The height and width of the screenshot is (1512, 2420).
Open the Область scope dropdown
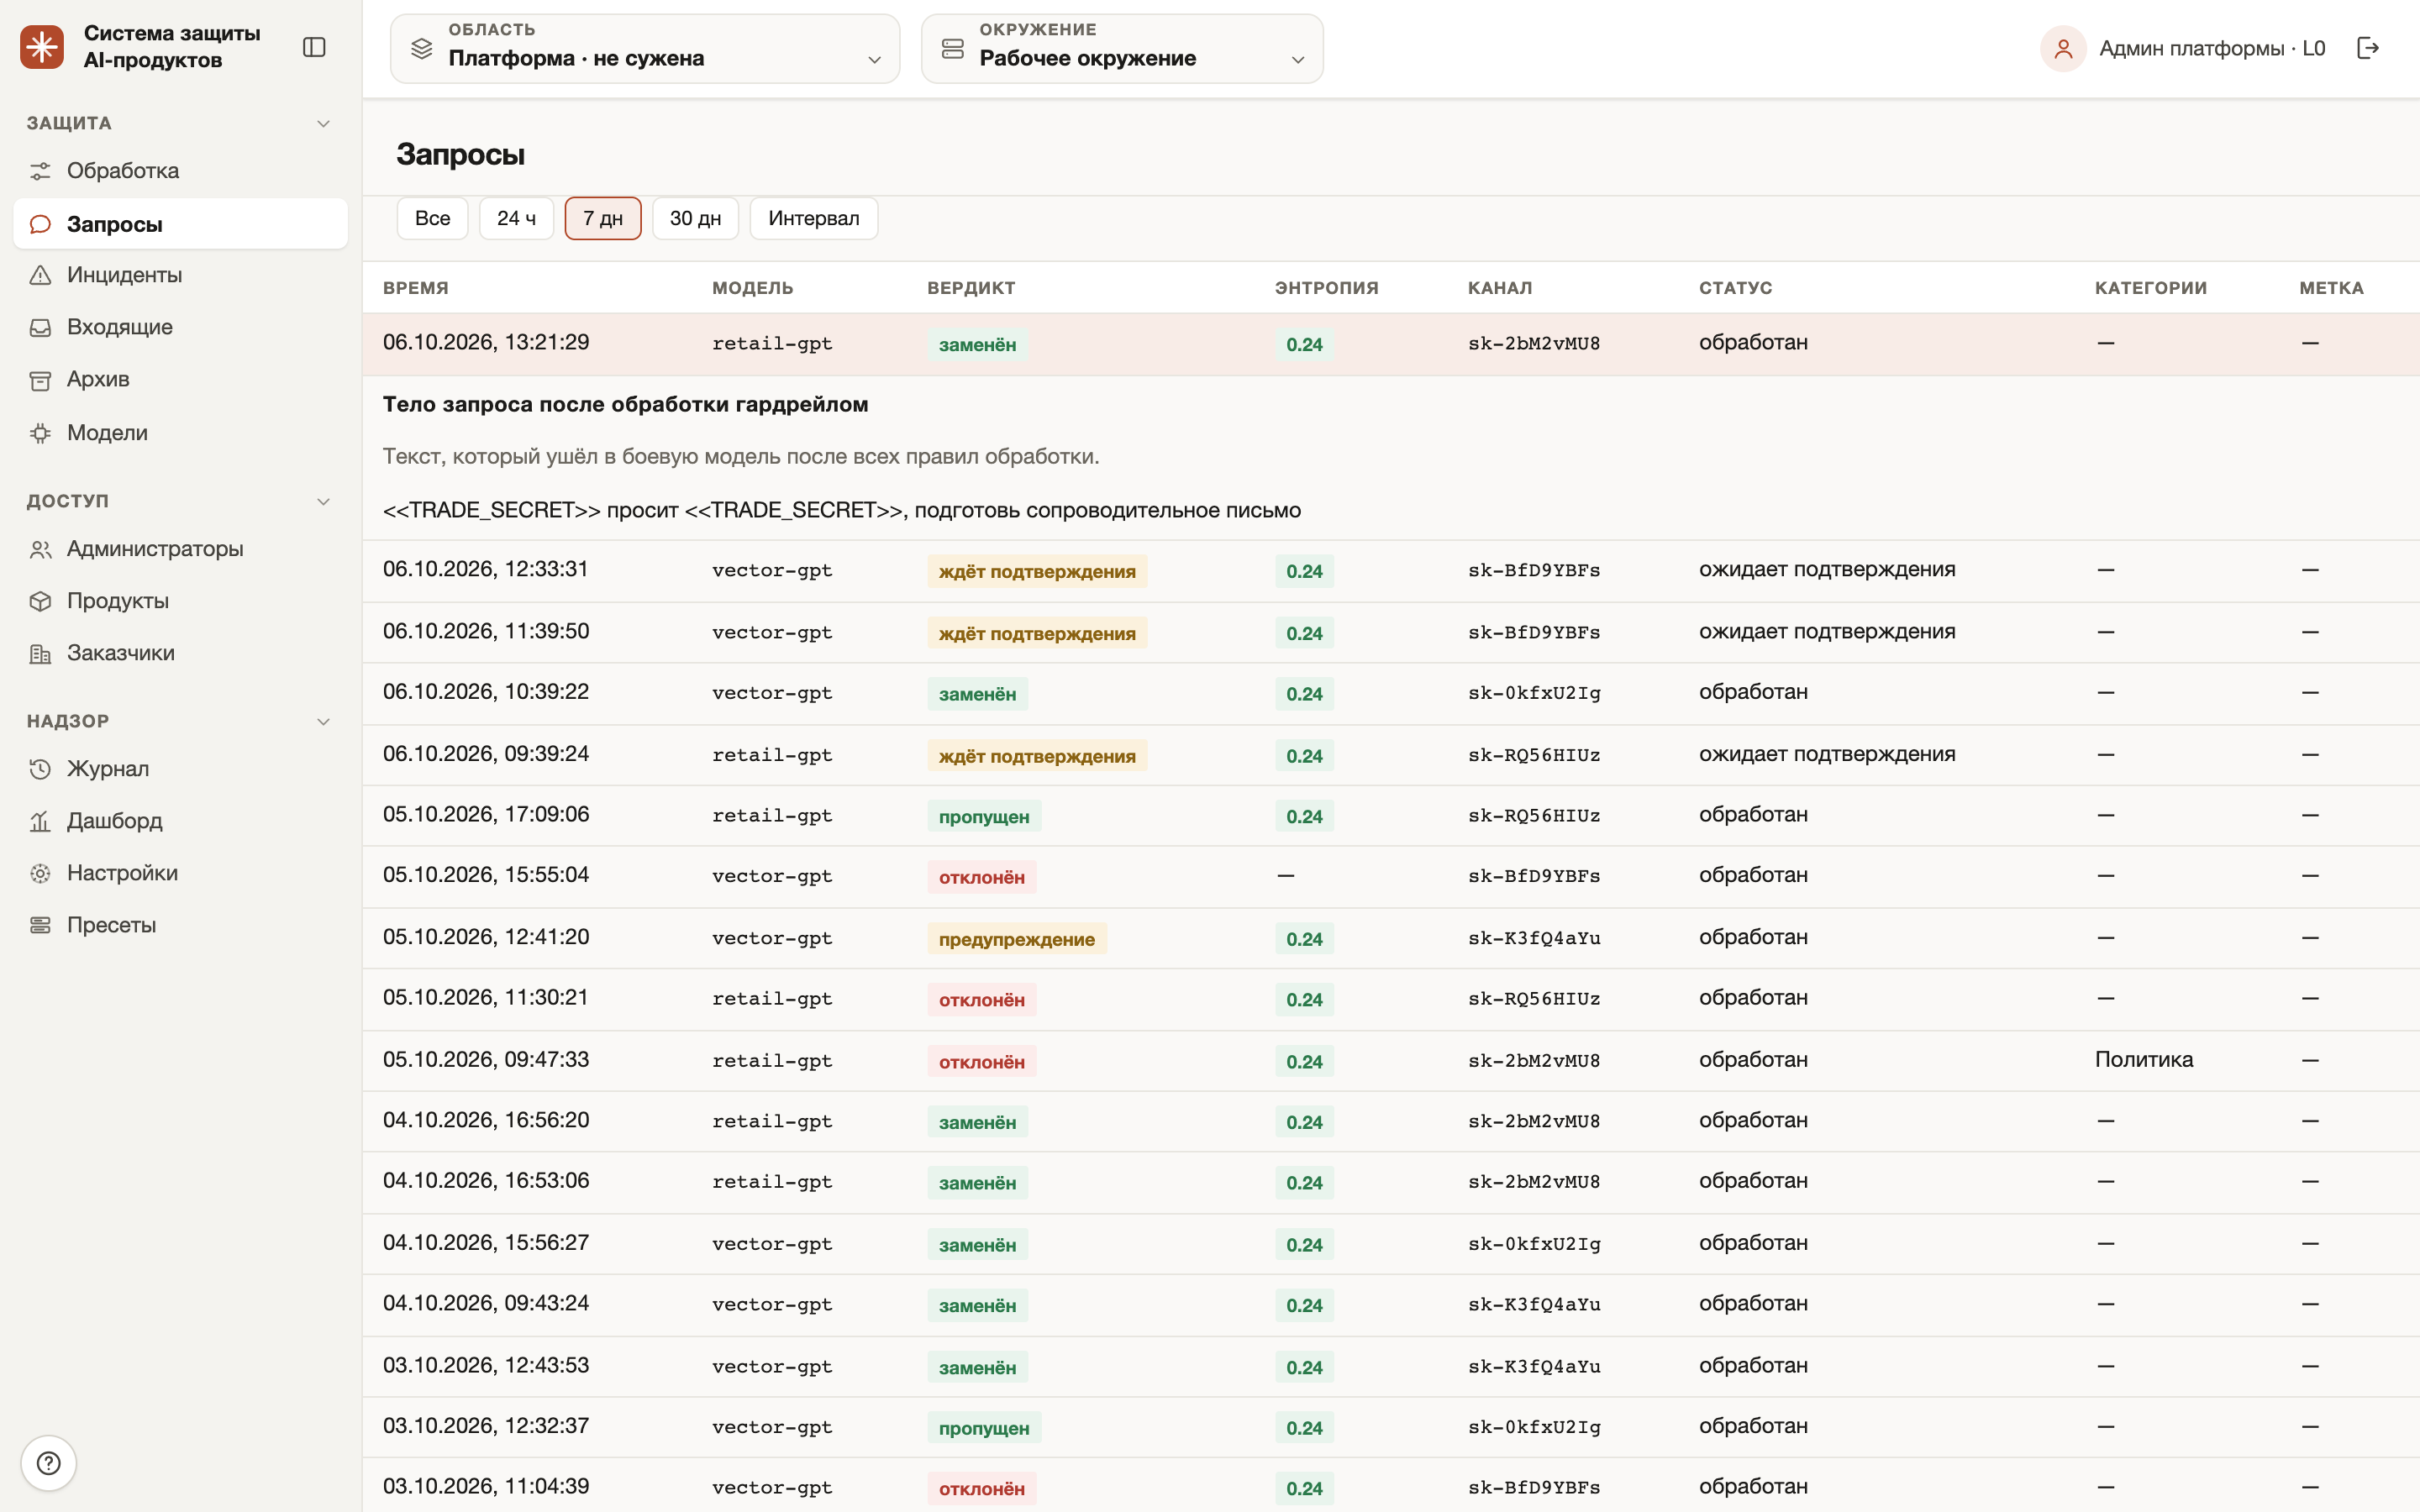point(645,48)
